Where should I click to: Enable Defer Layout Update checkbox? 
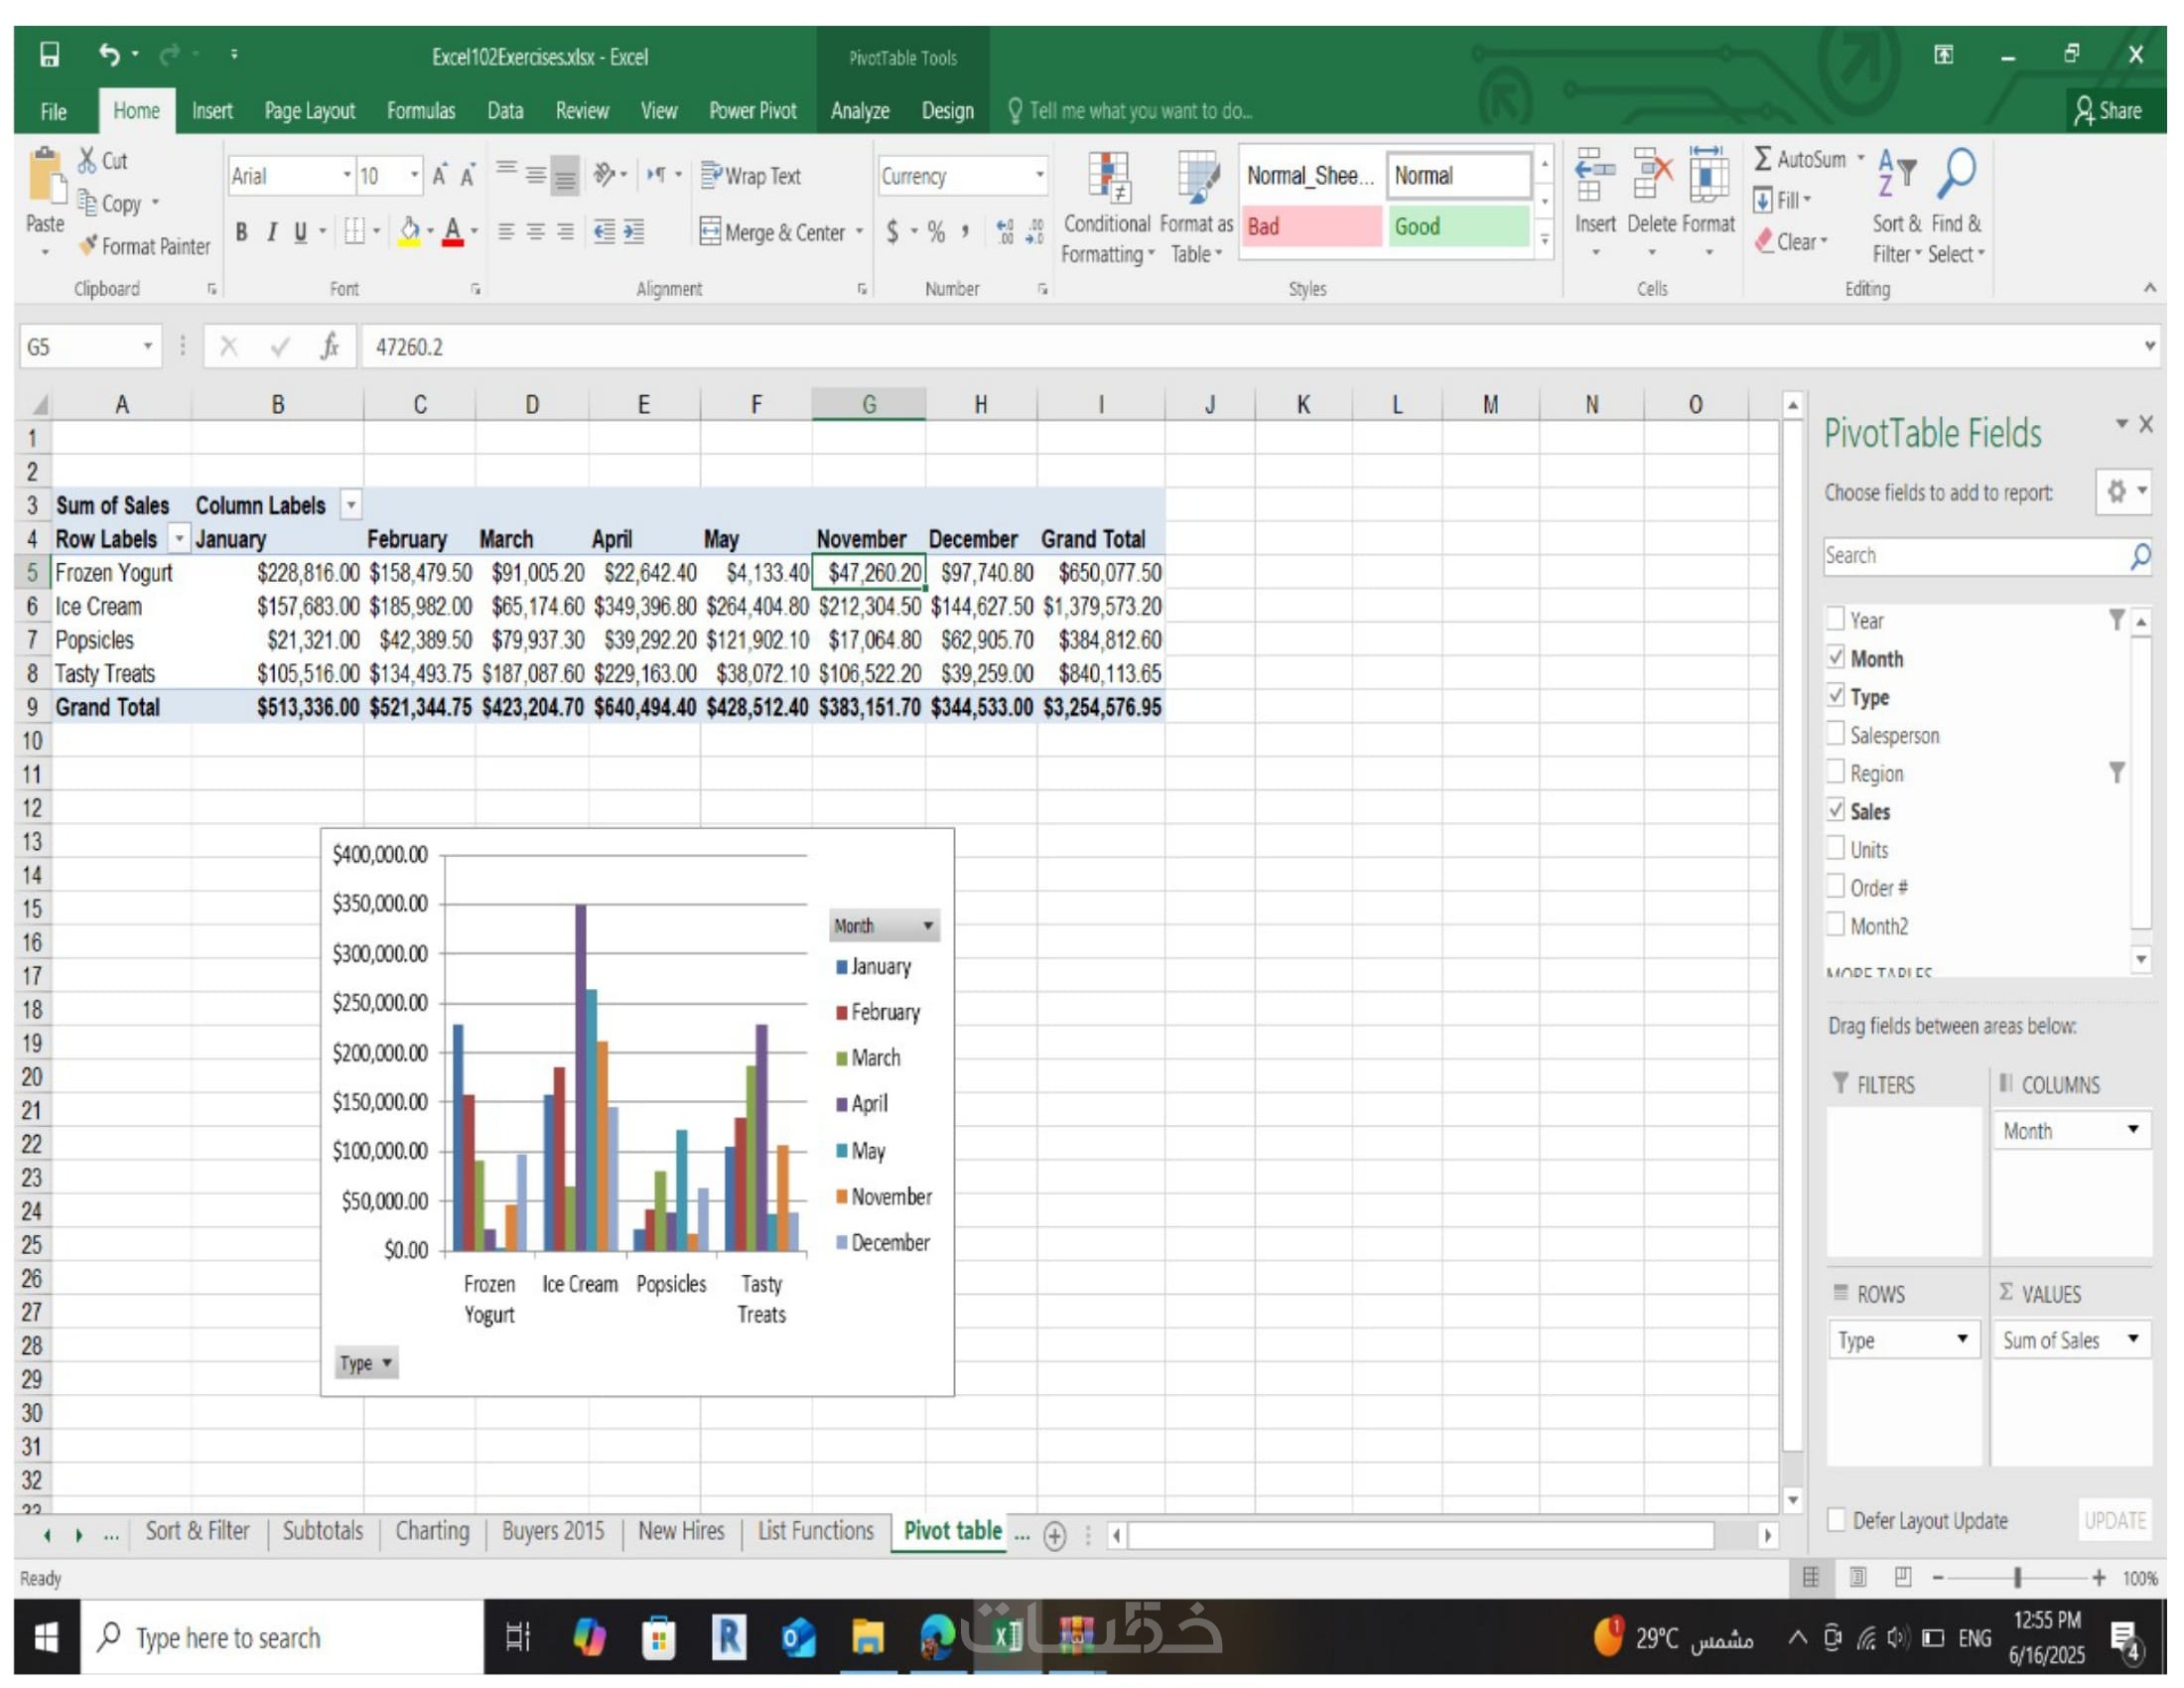pos(1836,1520)
